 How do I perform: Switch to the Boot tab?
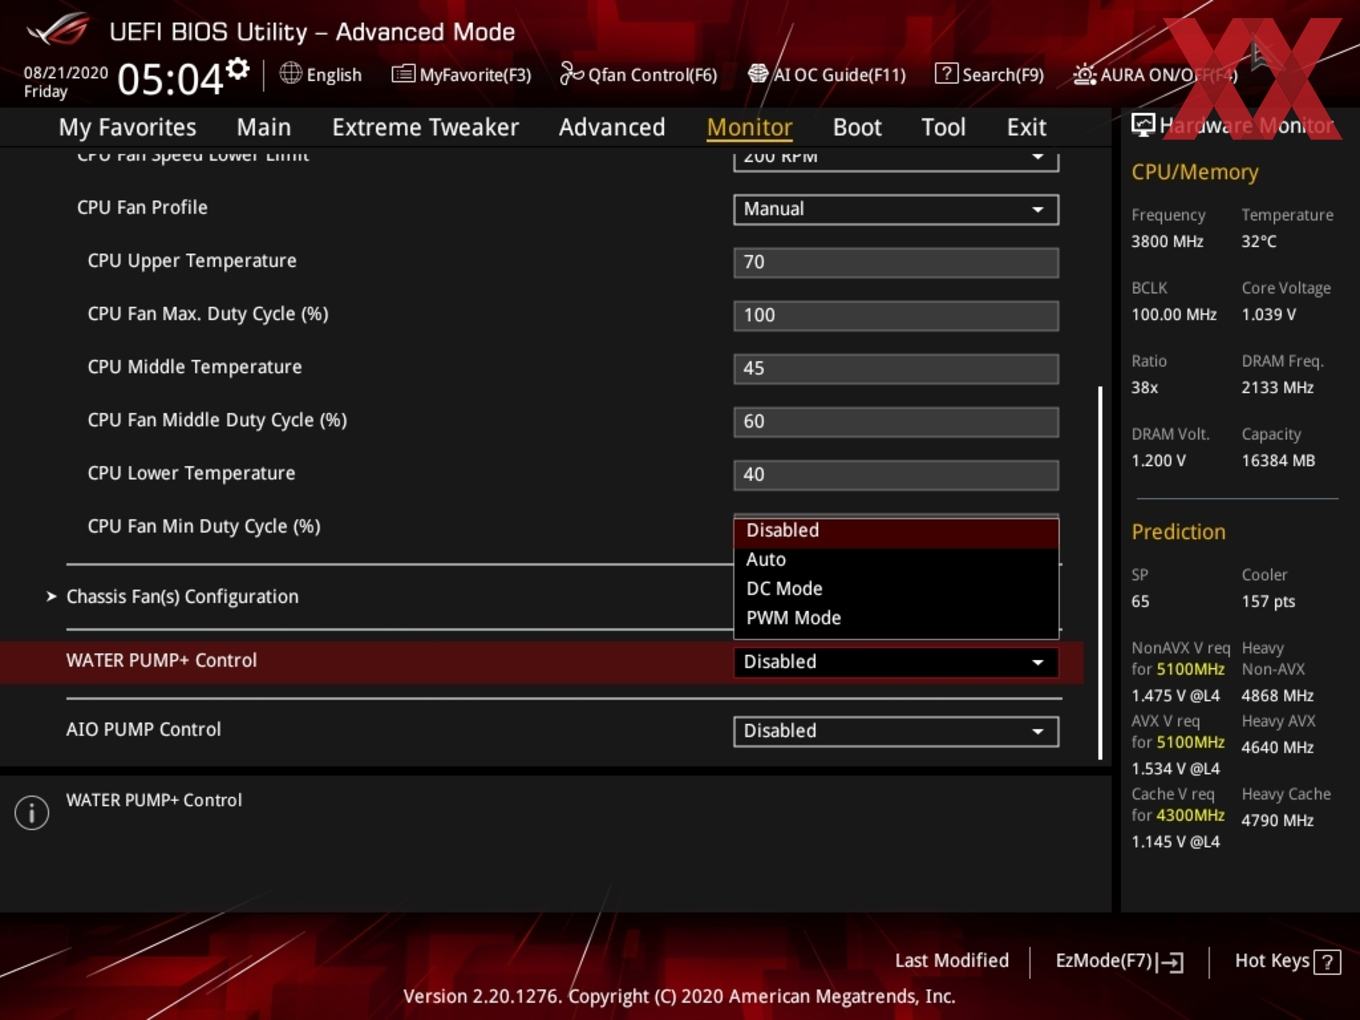857,127
